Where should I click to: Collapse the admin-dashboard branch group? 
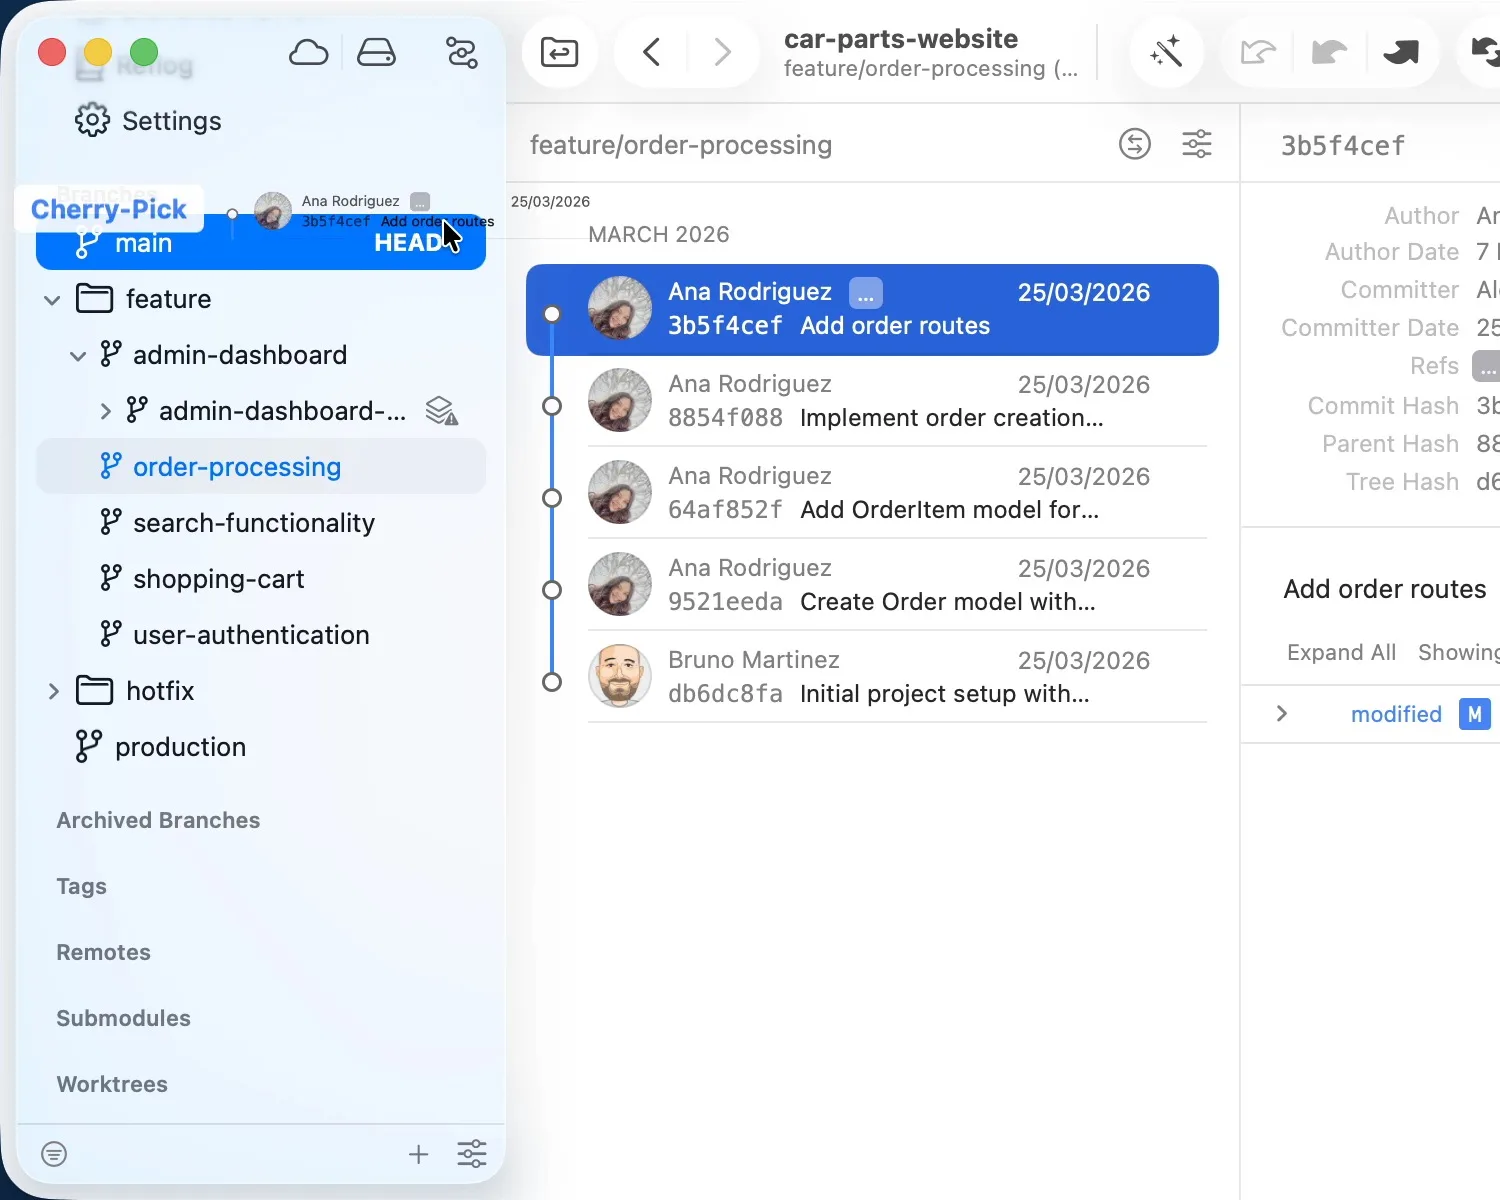click(x=78, y=355)
